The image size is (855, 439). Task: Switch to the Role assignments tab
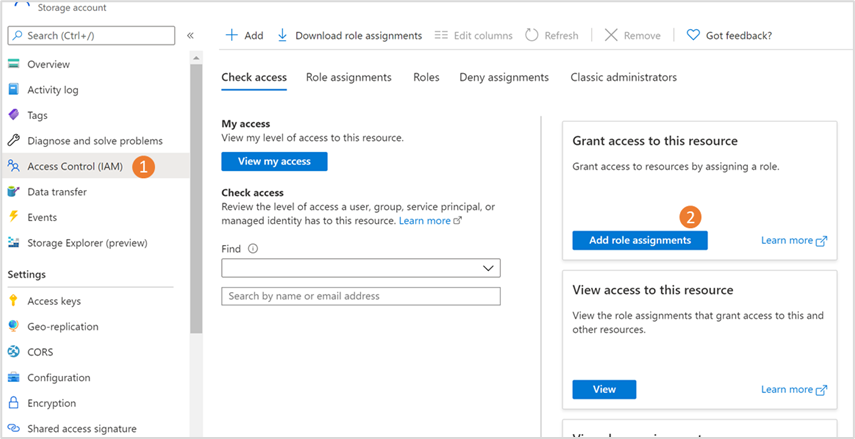[x=349, y=77]
